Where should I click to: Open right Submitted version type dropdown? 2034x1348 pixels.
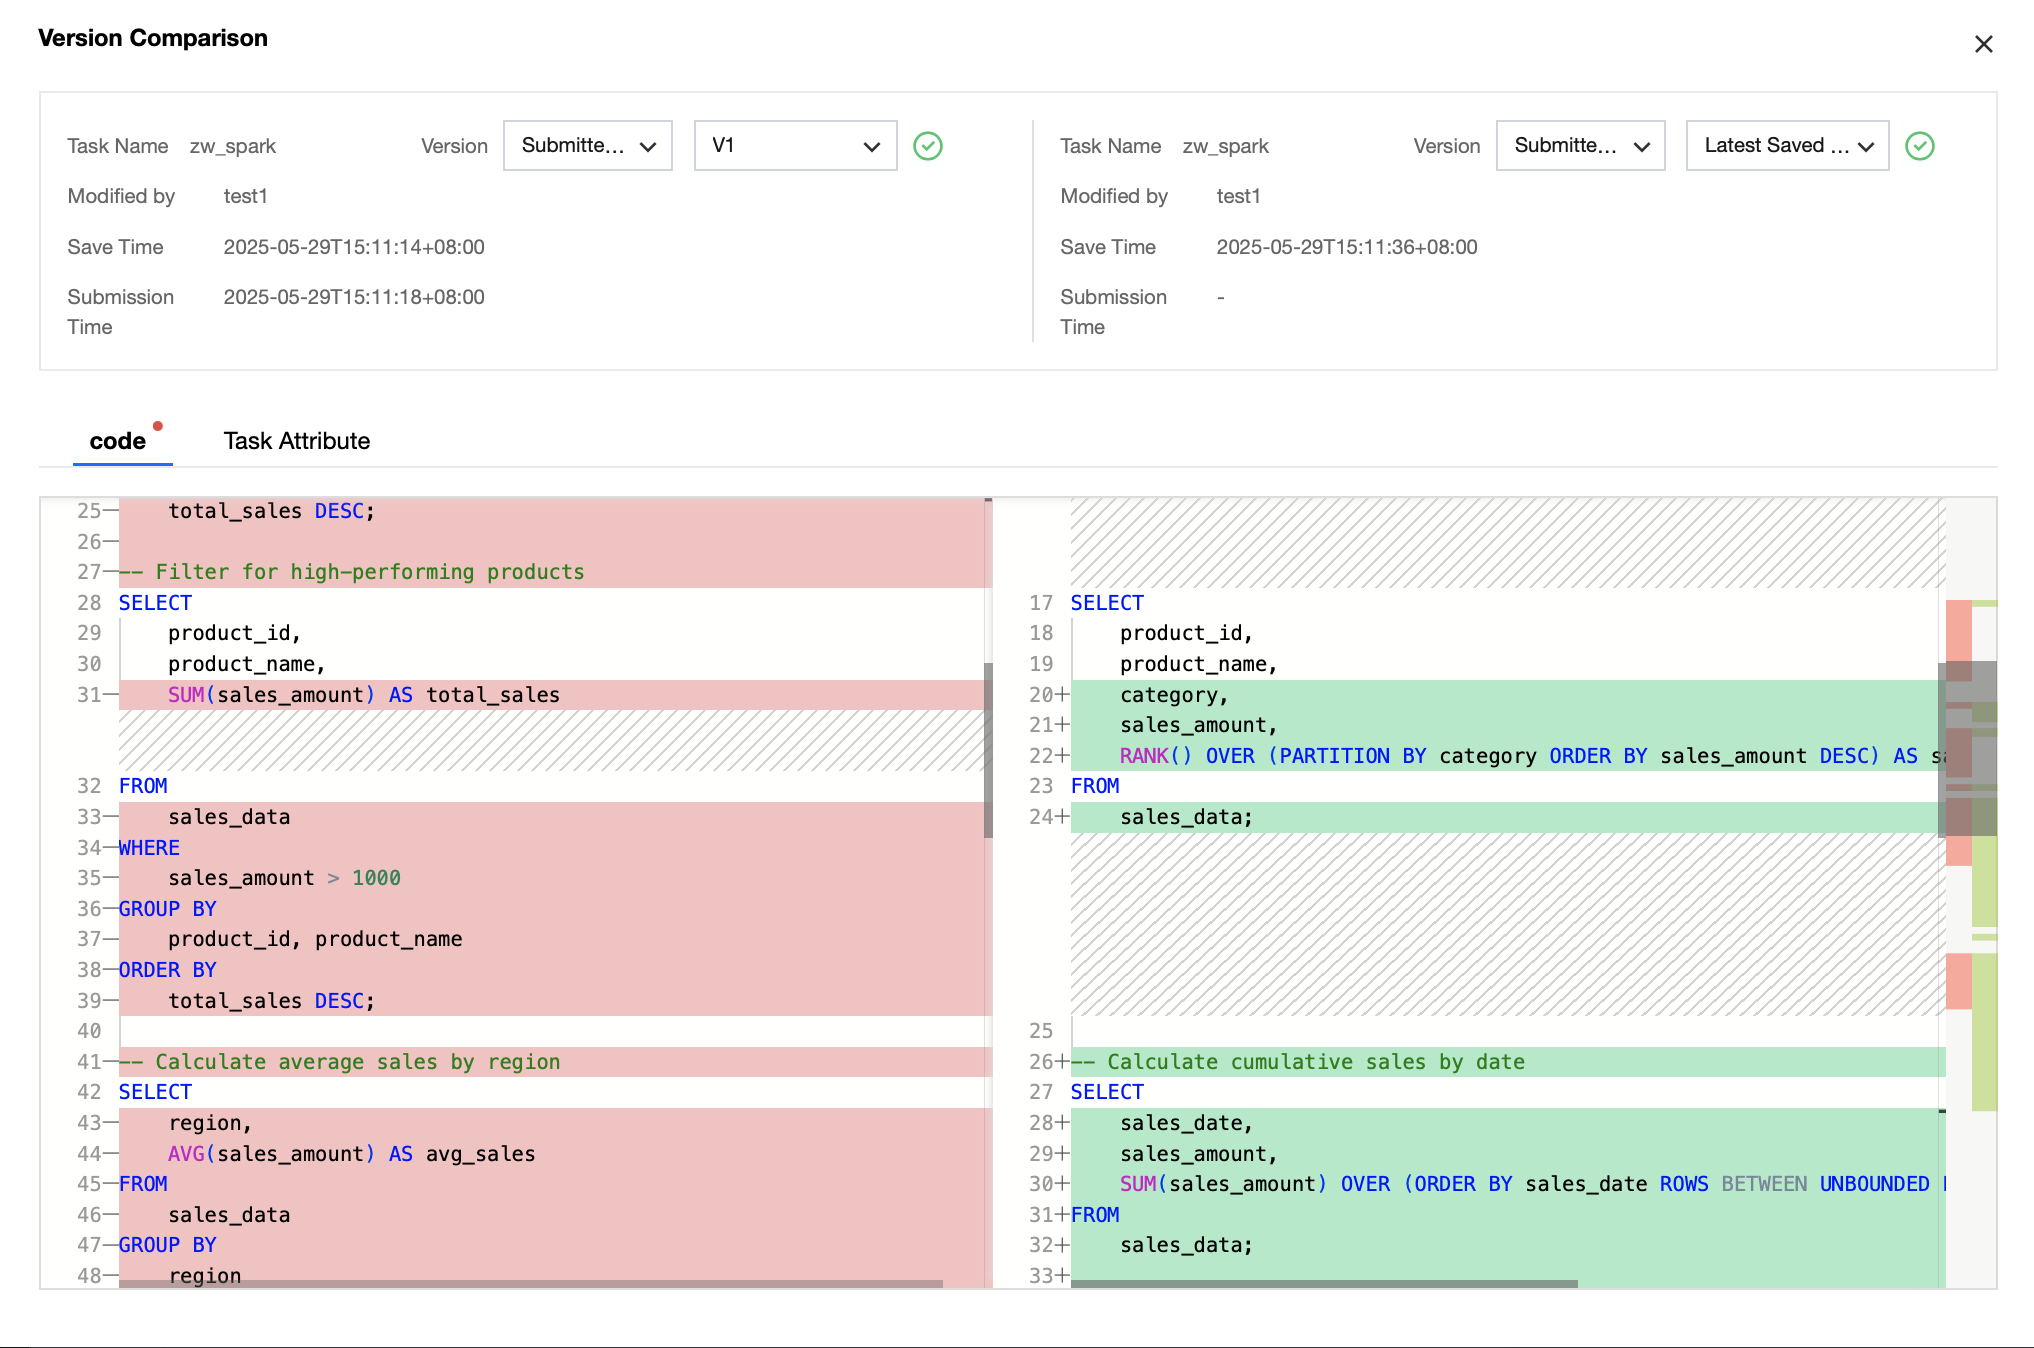point(1580,146)
